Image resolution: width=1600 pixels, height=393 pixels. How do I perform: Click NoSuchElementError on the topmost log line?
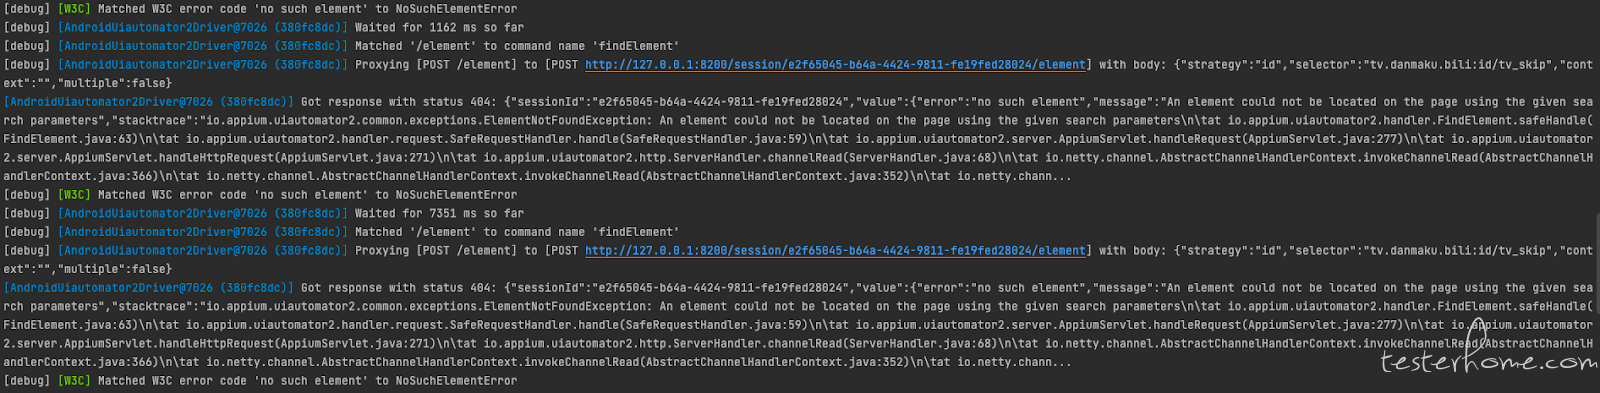456,9
